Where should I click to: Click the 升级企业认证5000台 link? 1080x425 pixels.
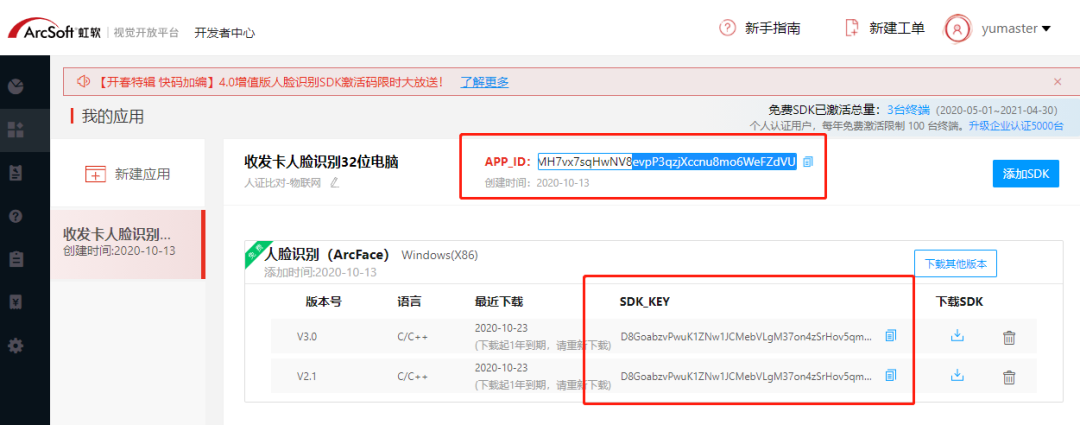tap(1016, 125)
